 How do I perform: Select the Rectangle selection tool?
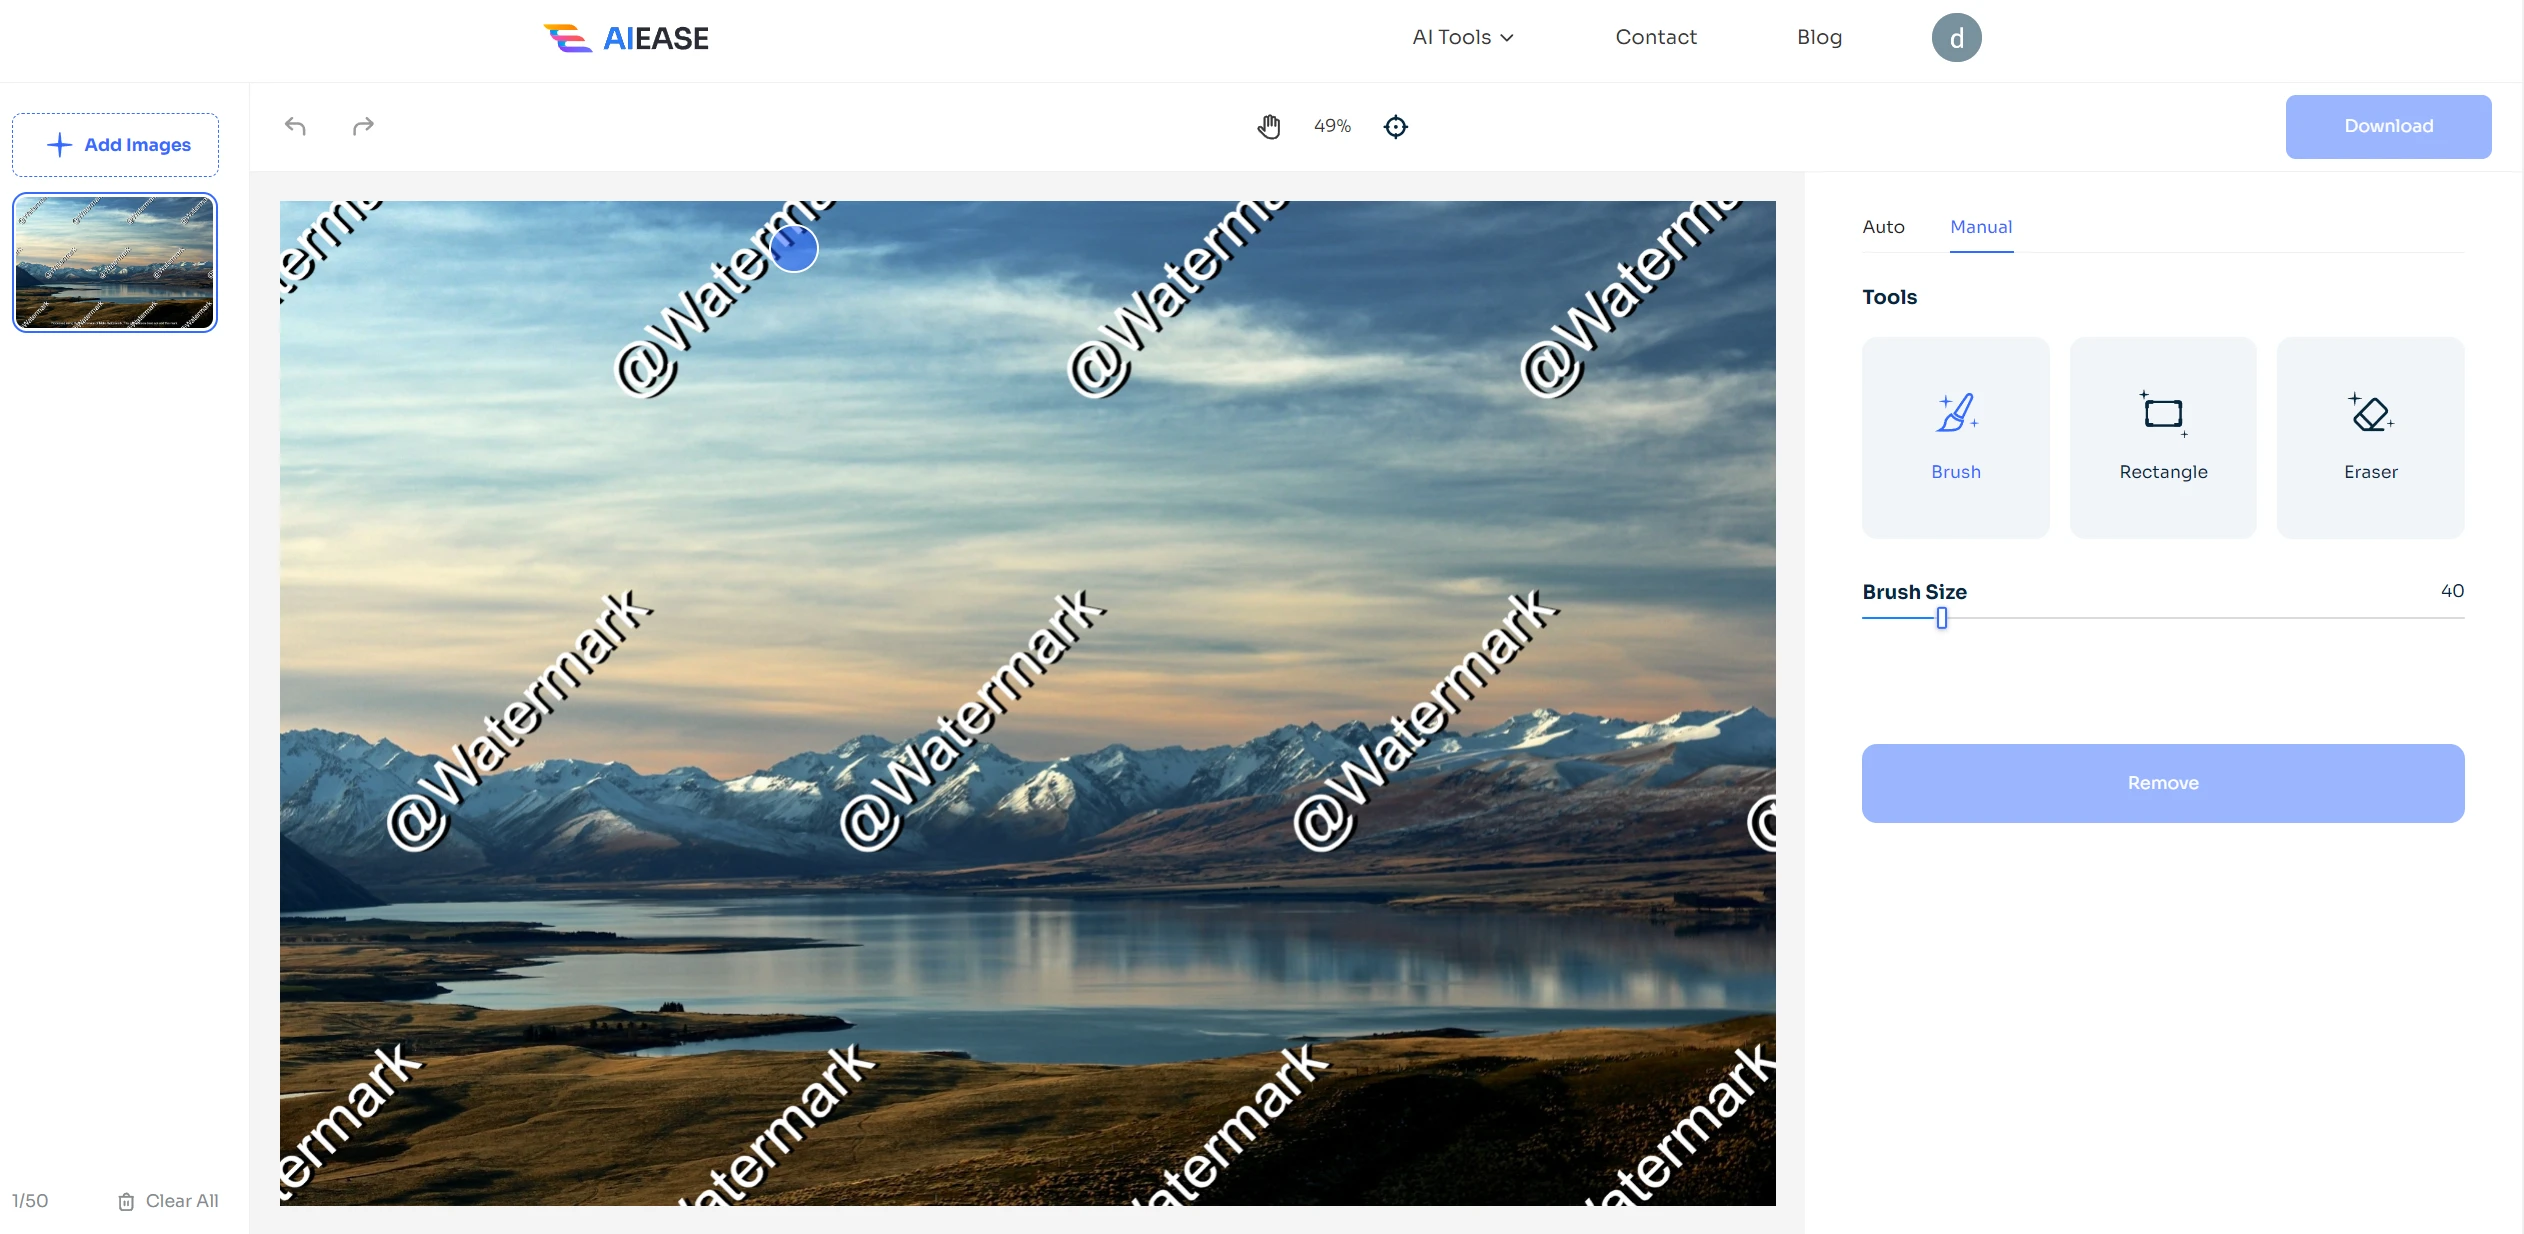click(2162, 437)
